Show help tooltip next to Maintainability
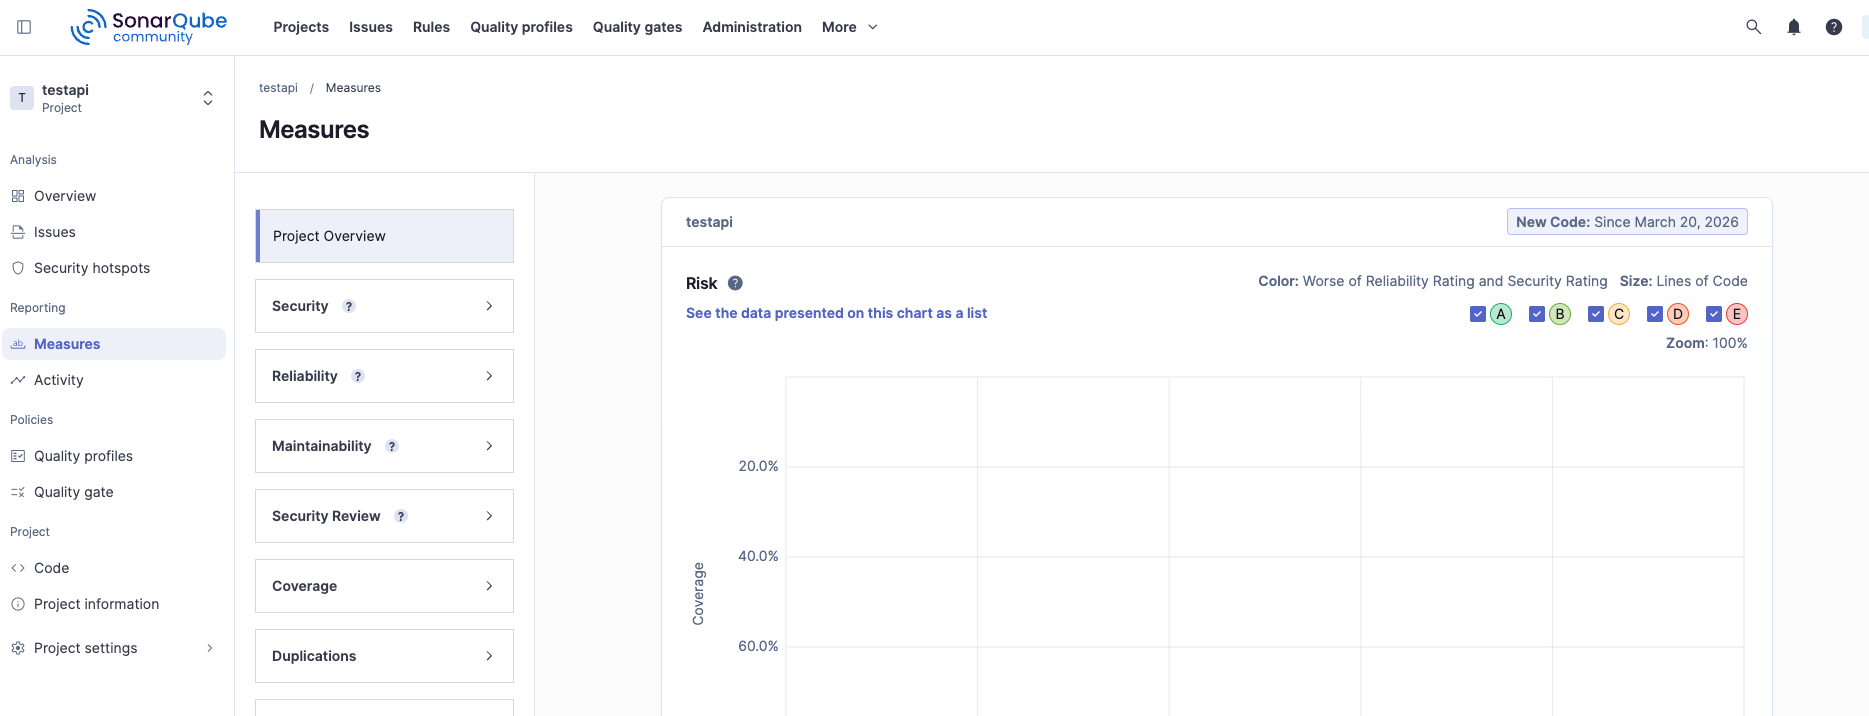The width and height of the screenshot is (1869, 716). coord(392,446)
